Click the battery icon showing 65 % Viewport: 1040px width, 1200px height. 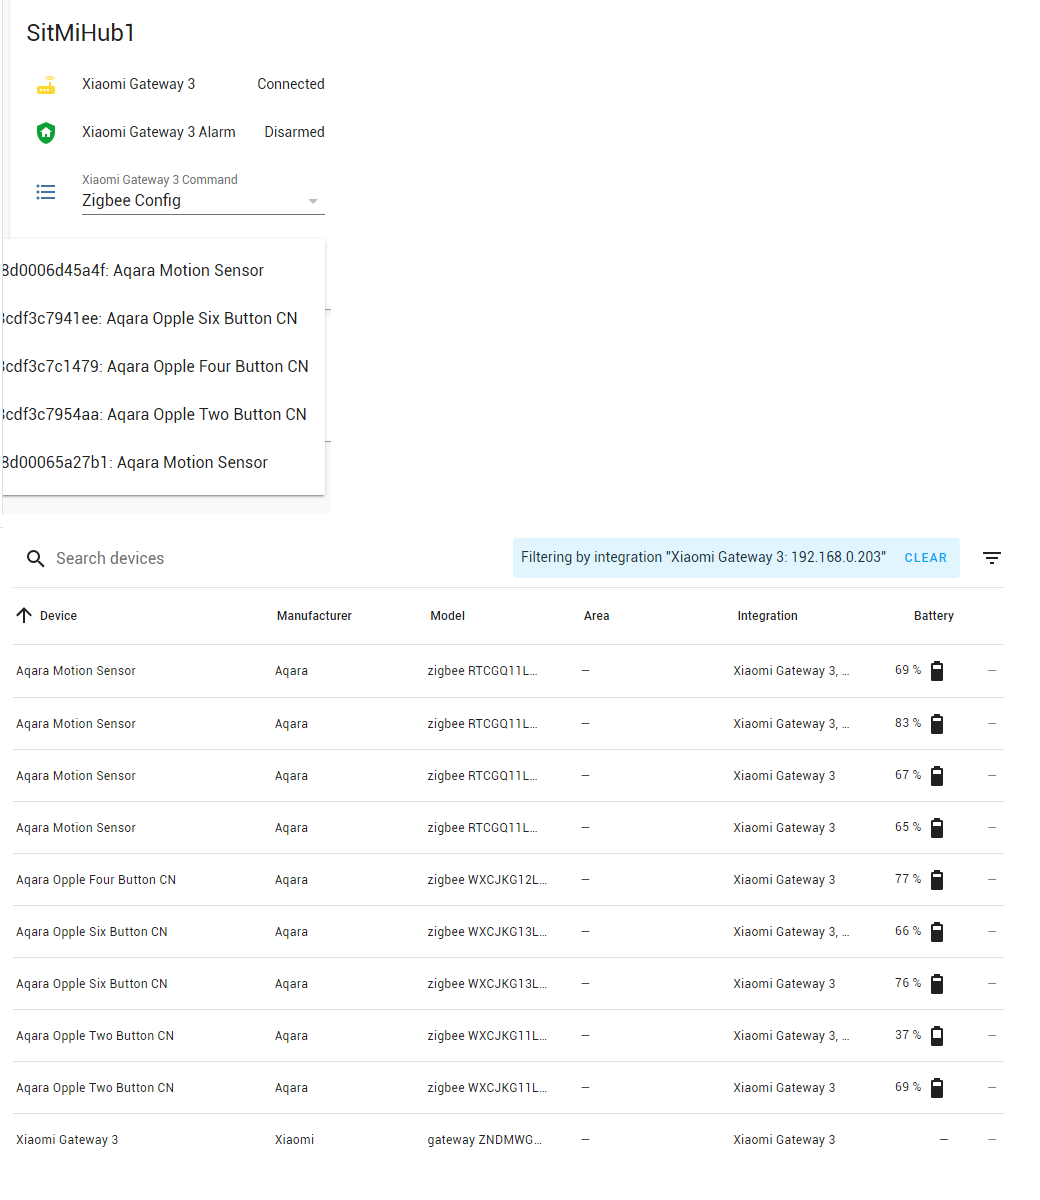click(937, 828)
